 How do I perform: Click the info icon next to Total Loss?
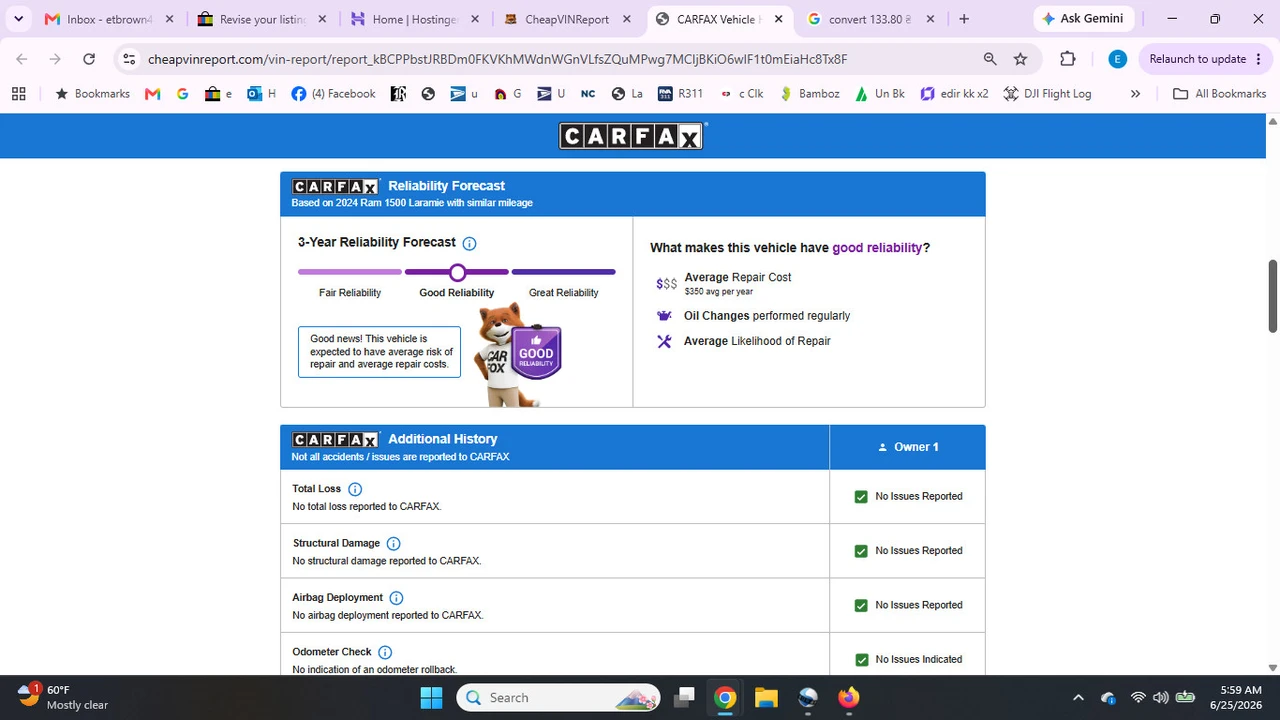(x=355, y=489)
